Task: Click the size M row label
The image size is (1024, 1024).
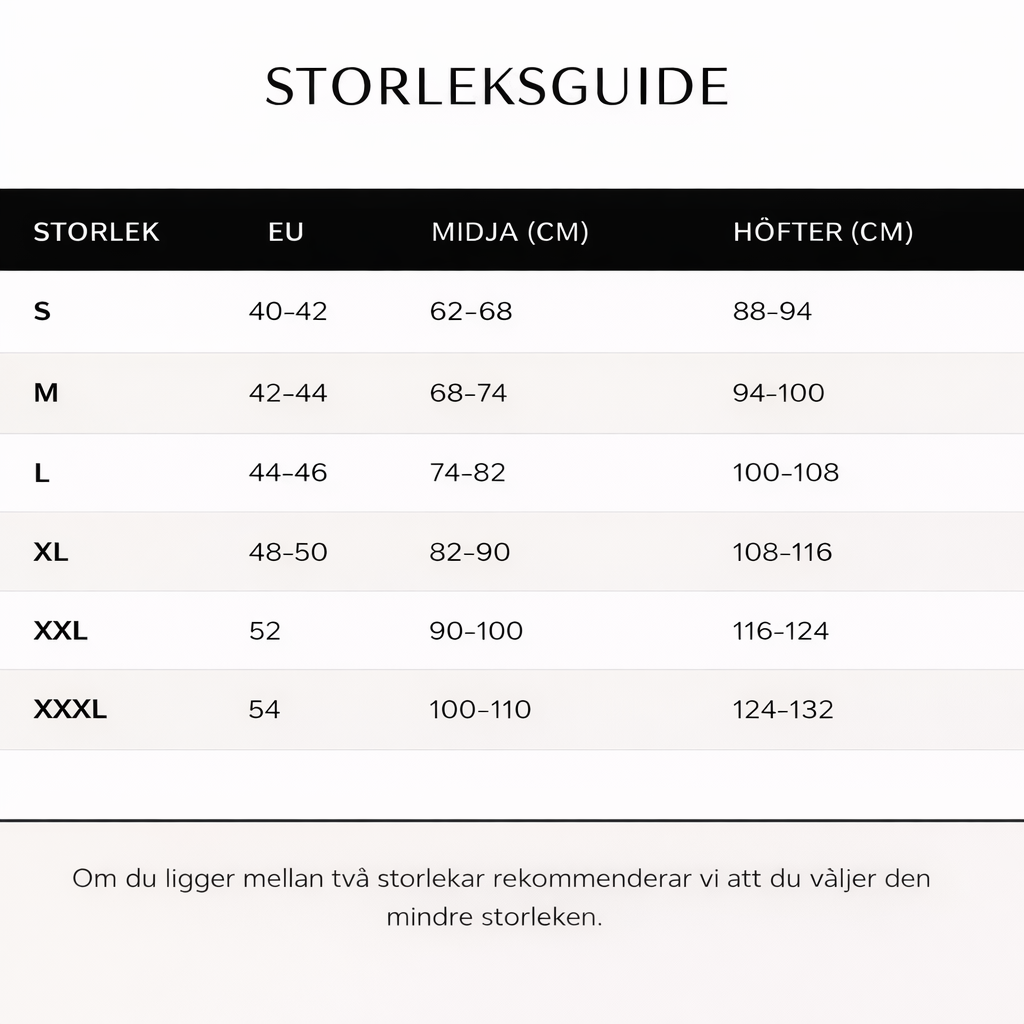Action: point(46,393)
